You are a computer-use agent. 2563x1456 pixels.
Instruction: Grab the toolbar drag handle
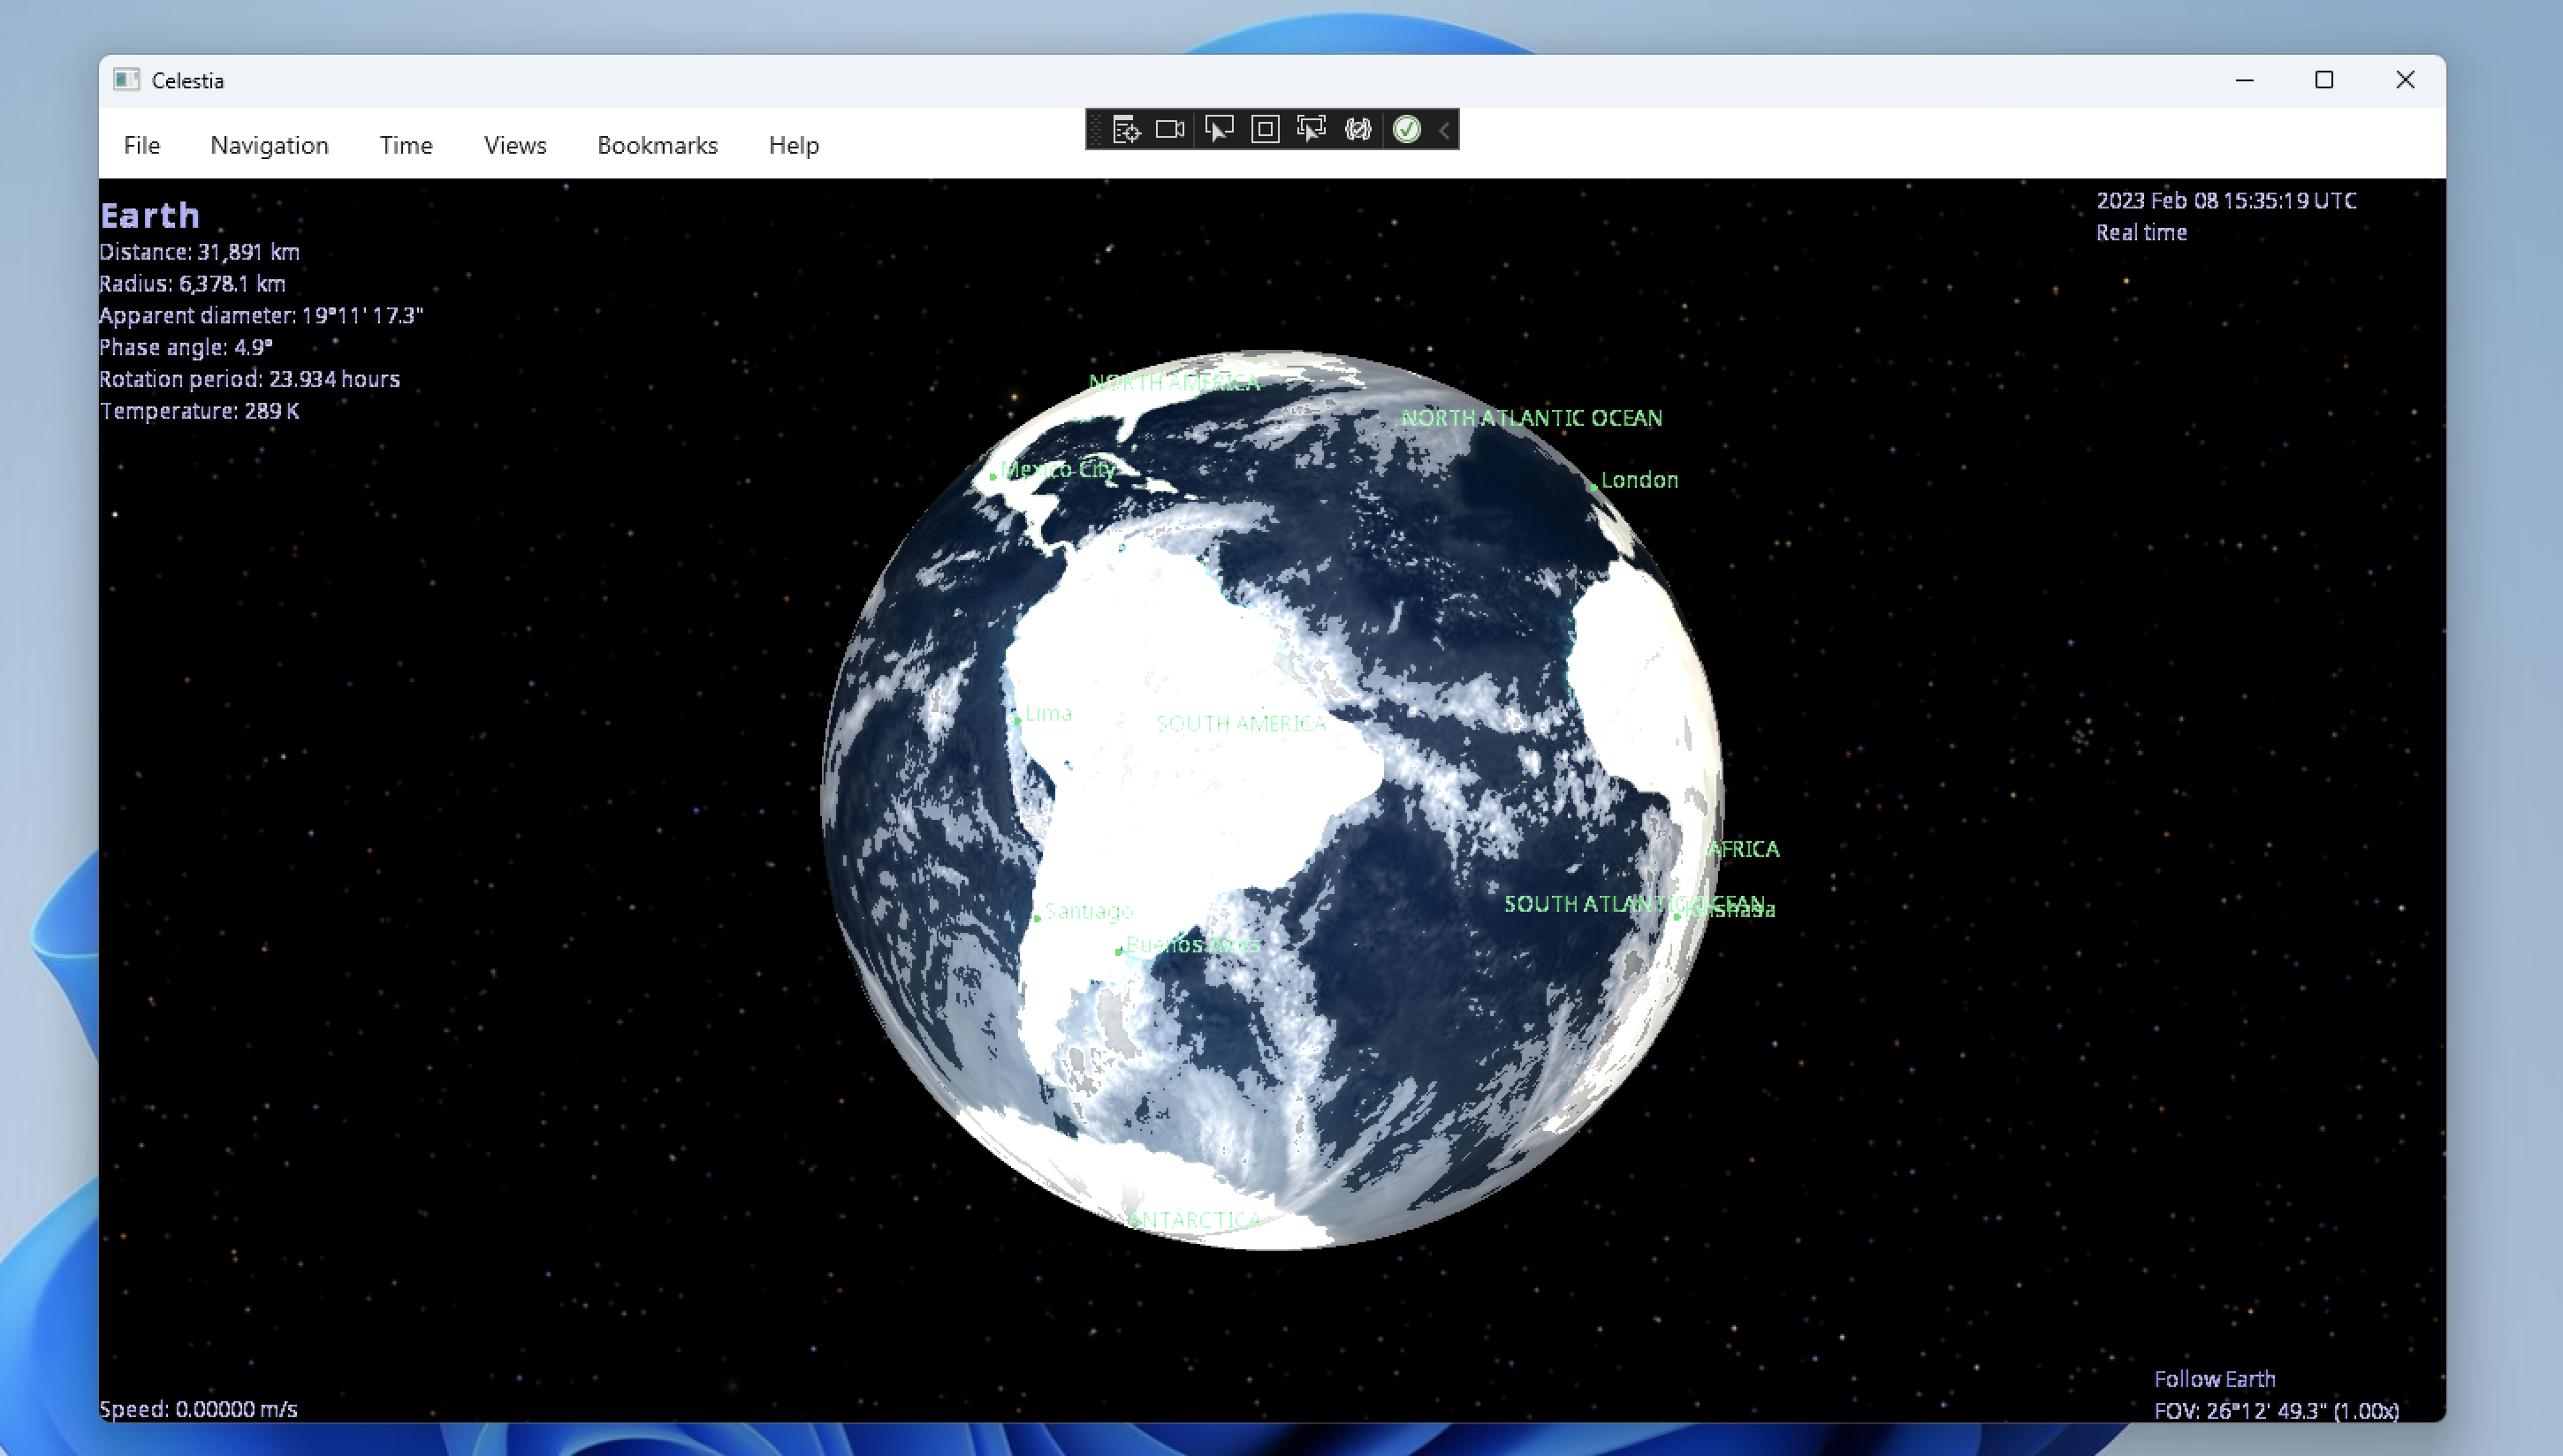pyautogui.click(x=1097, y=129)
